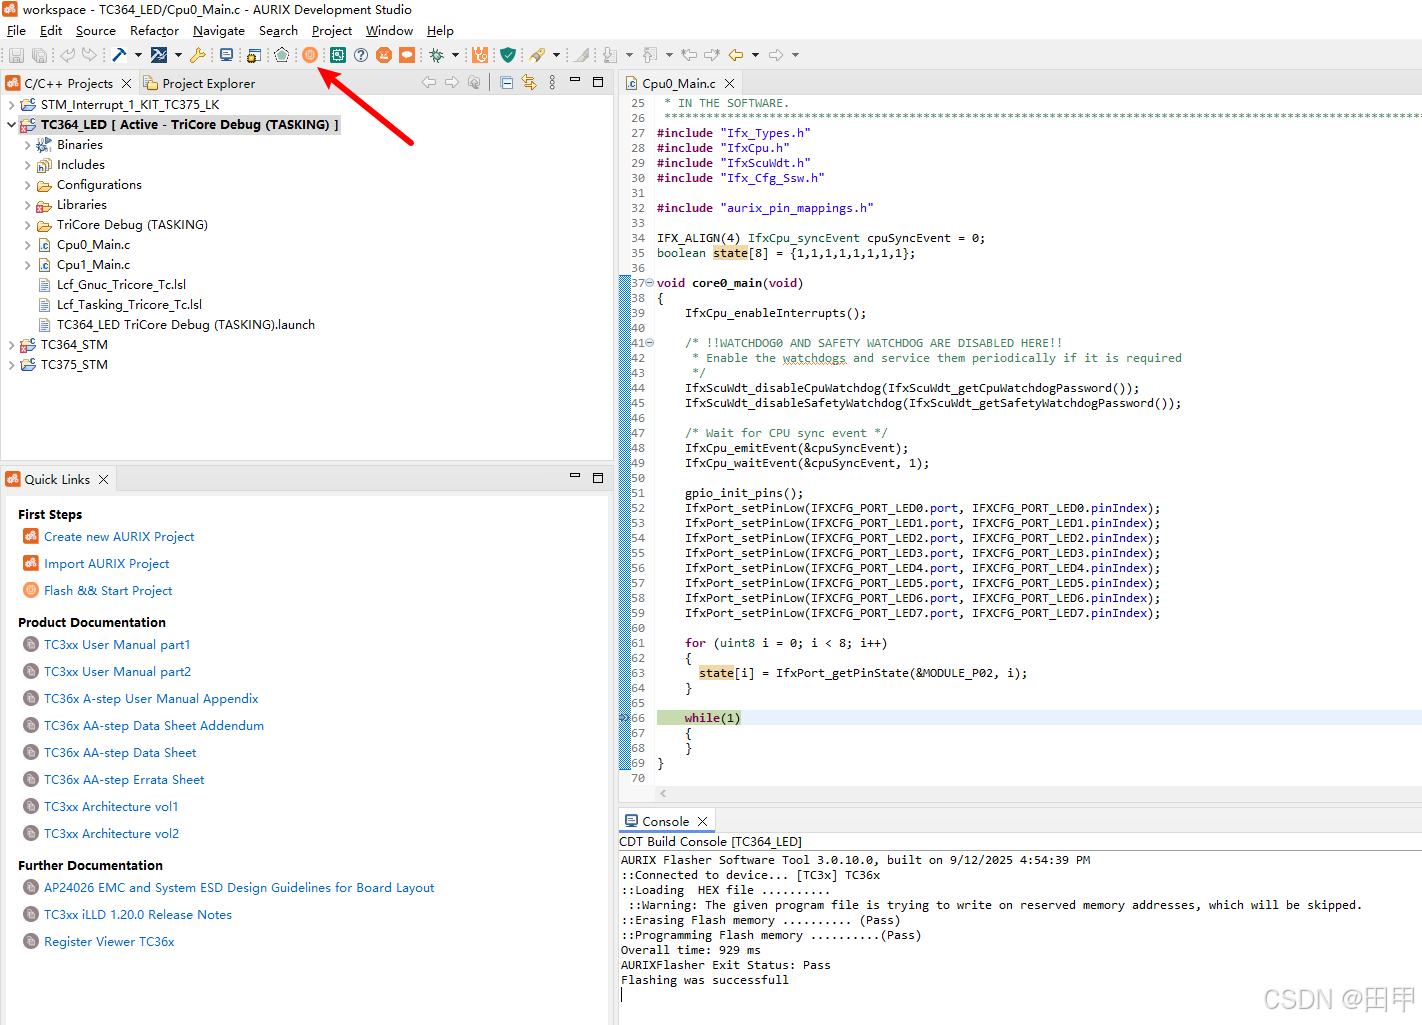Click the hammer Build icon

(x=120, y=55)
